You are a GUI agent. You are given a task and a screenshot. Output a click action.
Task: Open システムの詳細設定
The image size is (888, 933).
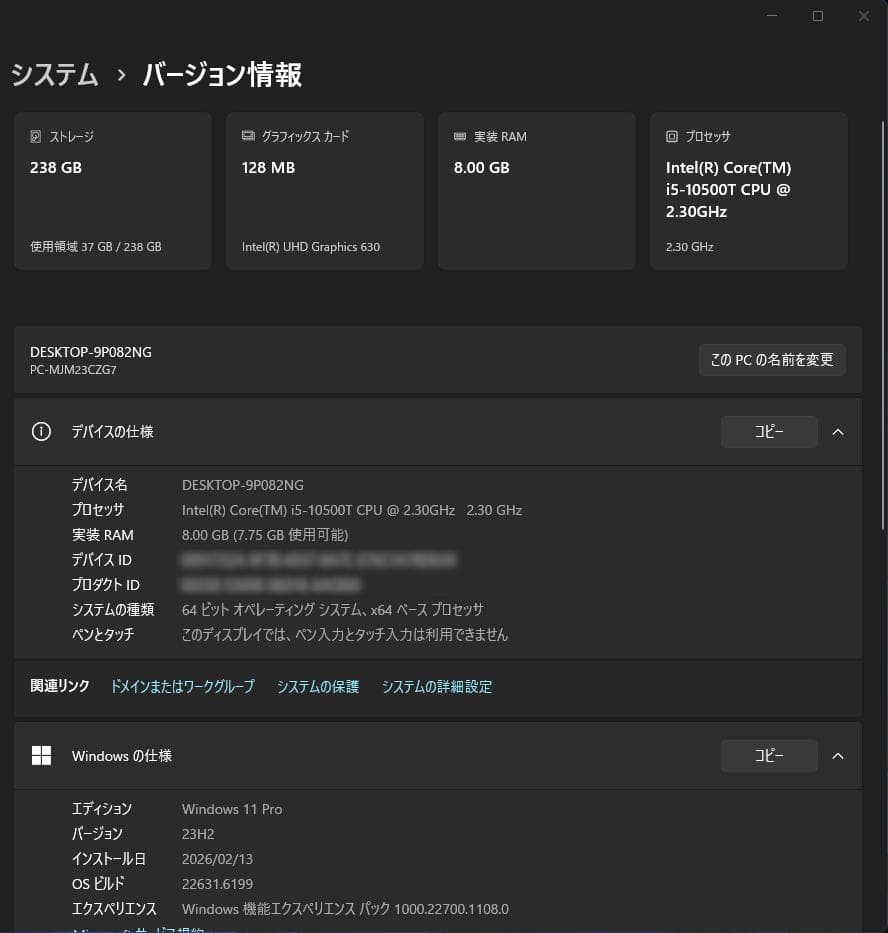[x=437, y=687]
